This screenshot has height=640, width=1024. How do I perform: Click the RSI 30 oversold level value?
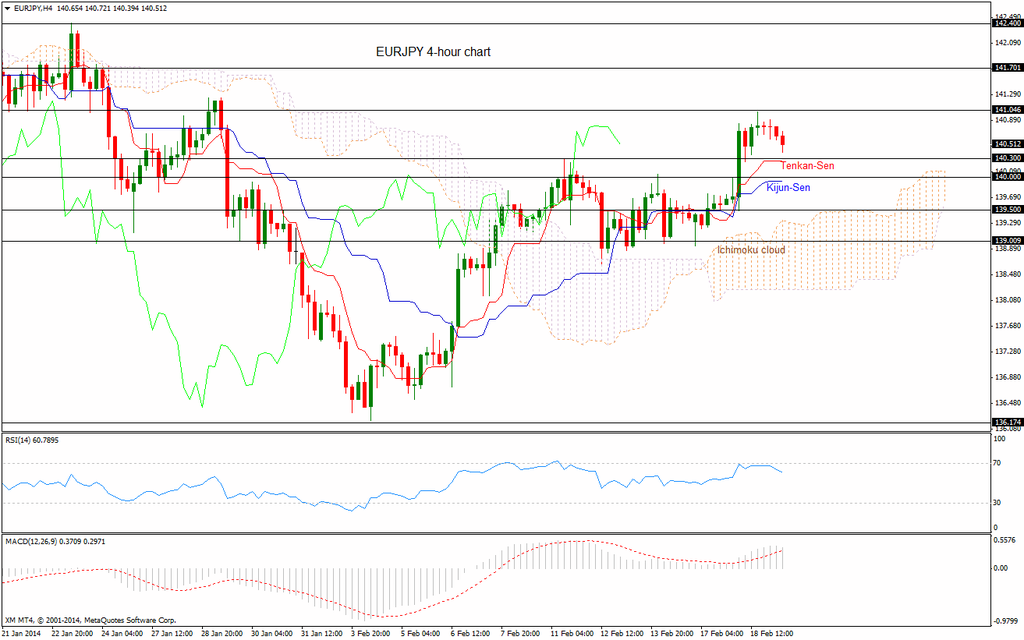[997, 503]
